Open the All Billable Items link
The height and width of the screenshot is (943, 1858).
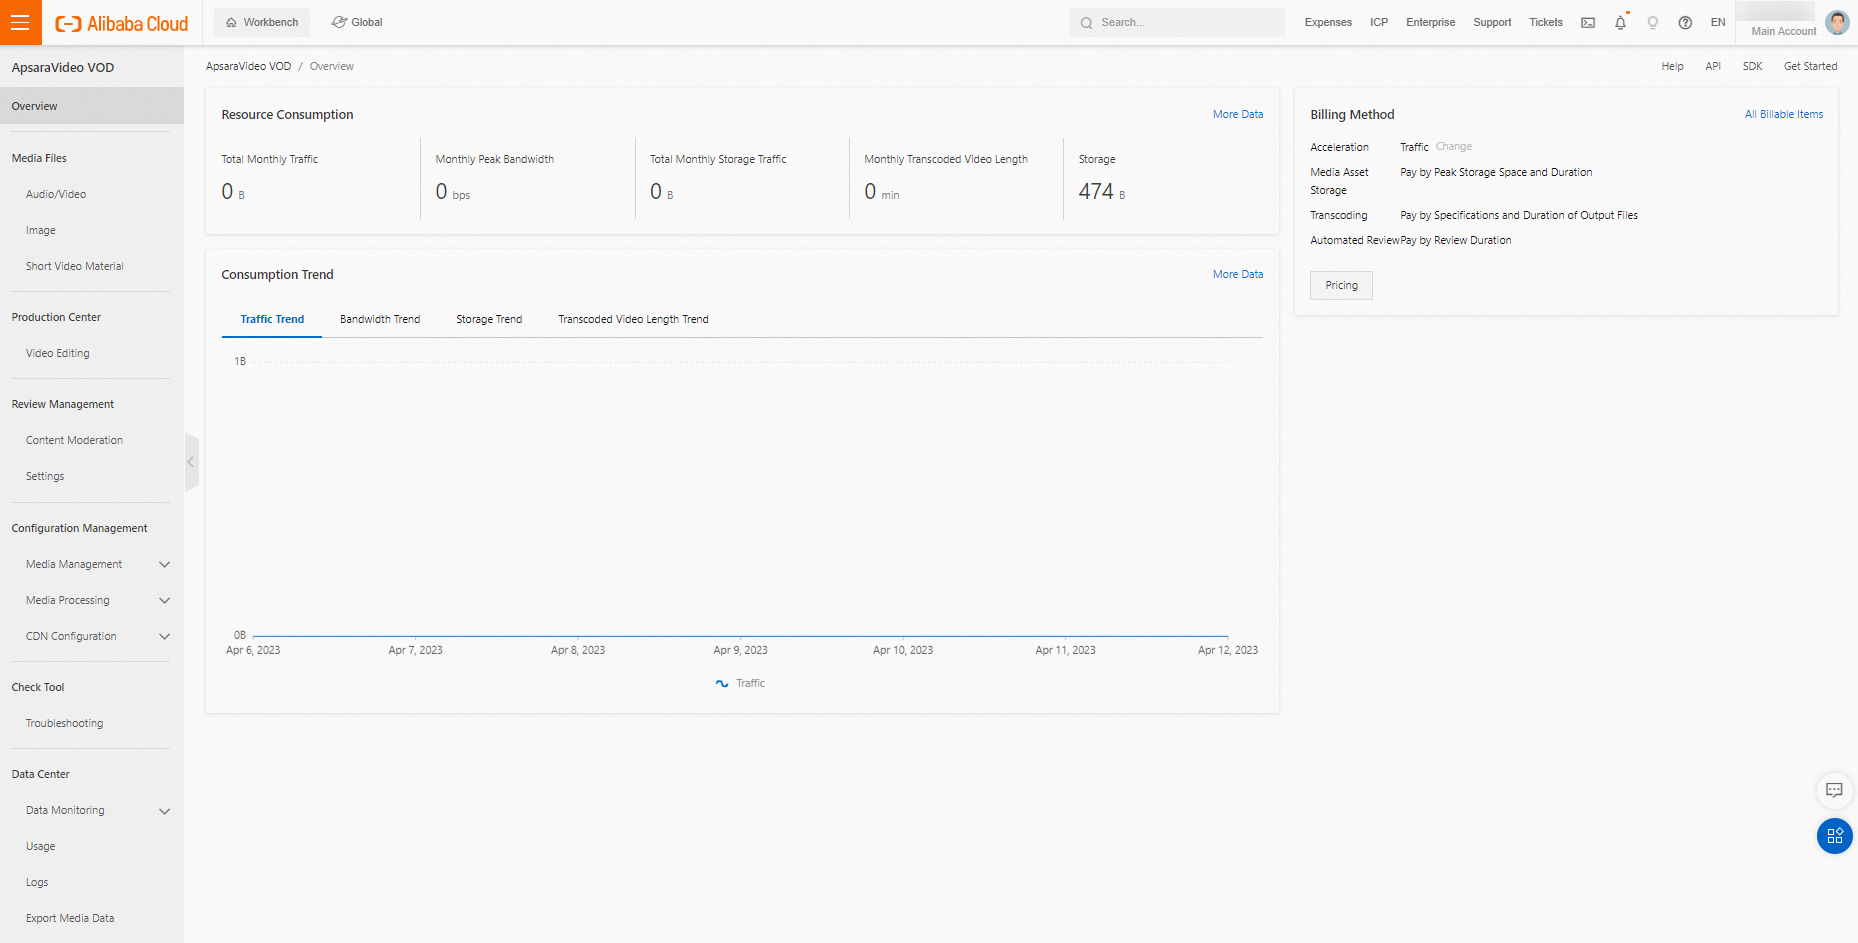pos(1784,114)
